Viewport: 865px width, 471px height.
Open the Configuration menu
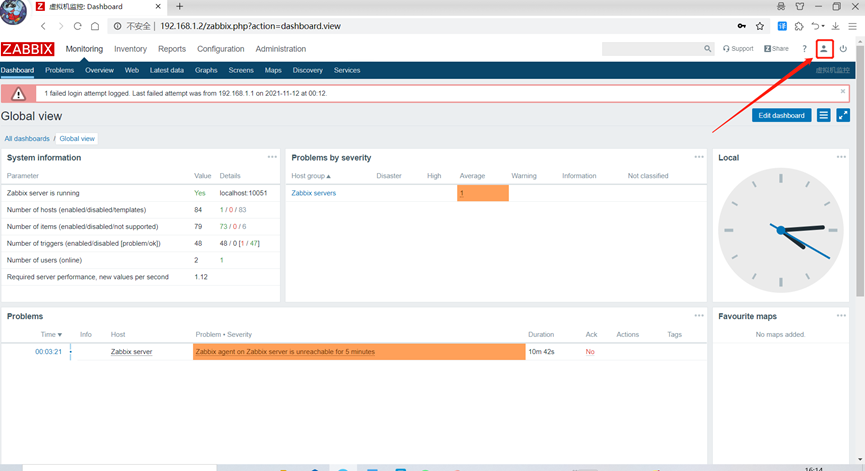221,49
